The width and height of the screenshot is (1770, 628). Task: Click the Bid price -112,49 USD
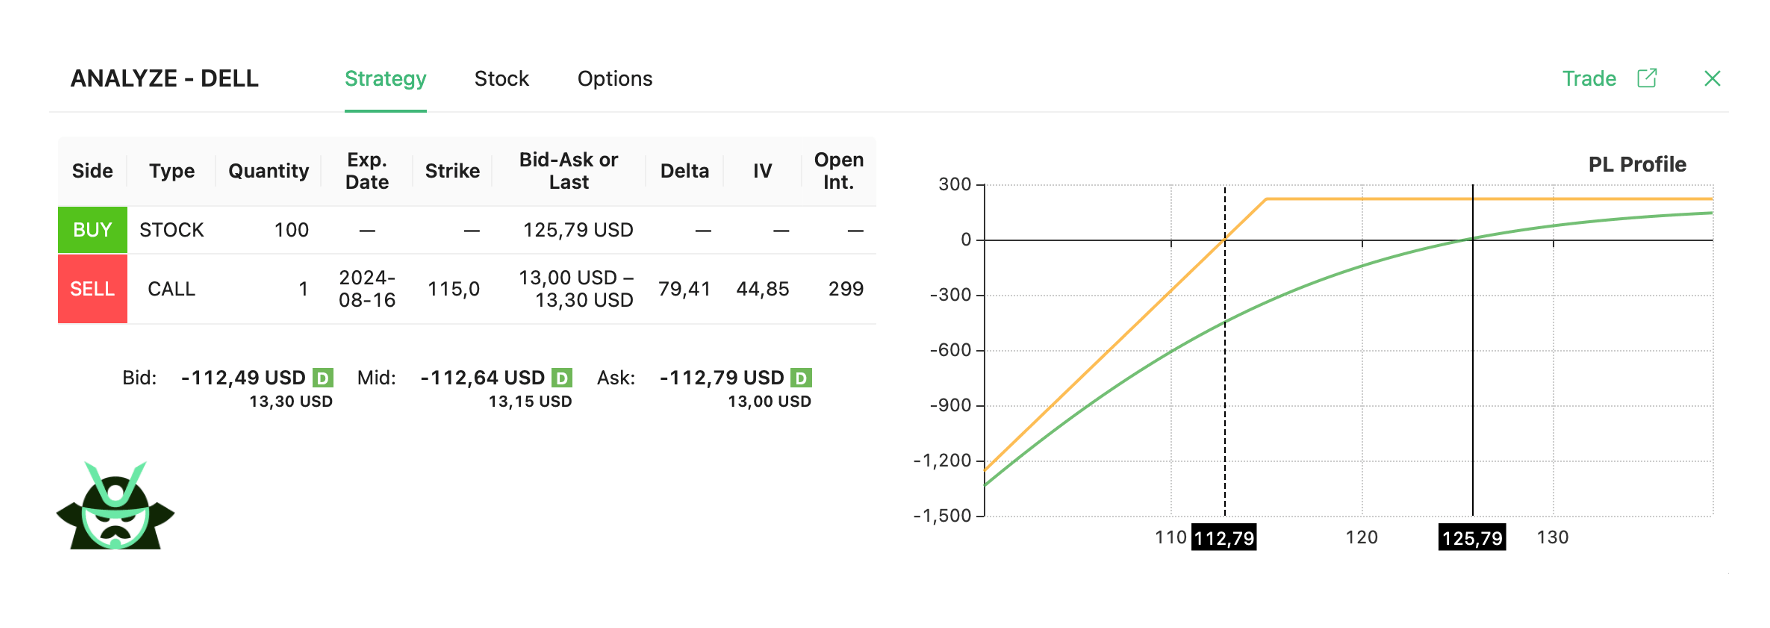[x=243, y=378]
